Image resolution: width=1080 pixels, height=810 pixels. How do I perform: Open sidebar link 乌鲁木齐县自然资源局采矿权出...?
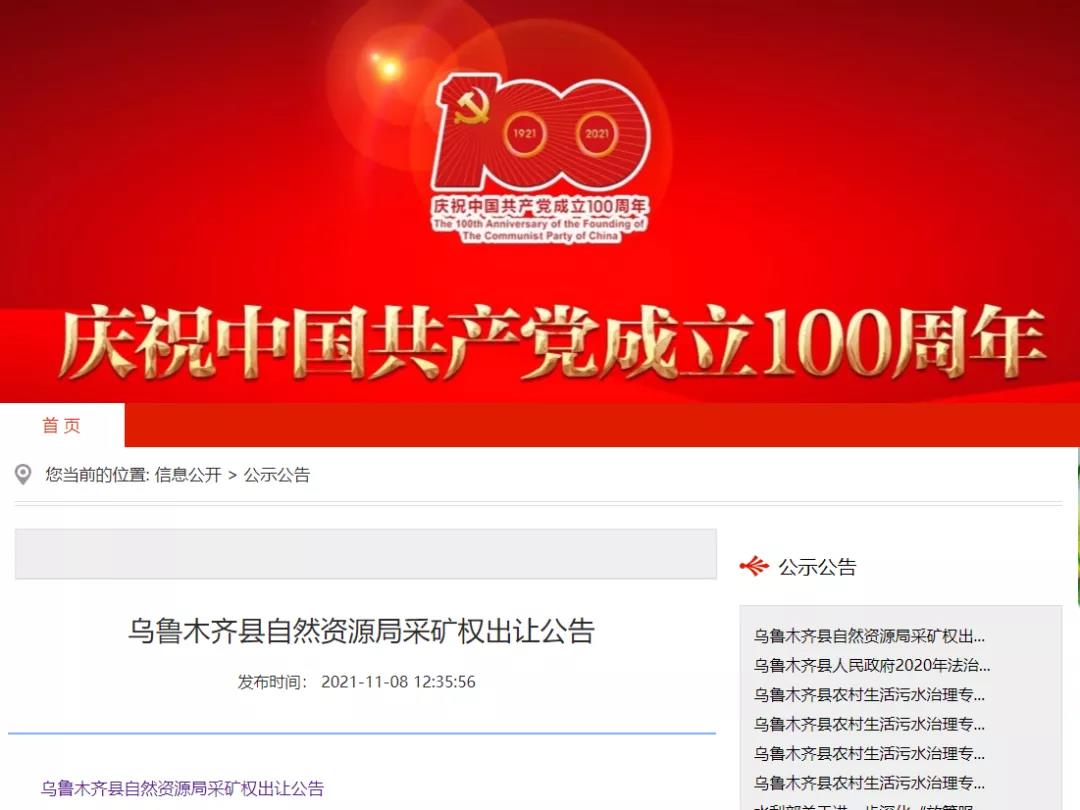coord(869,636)
